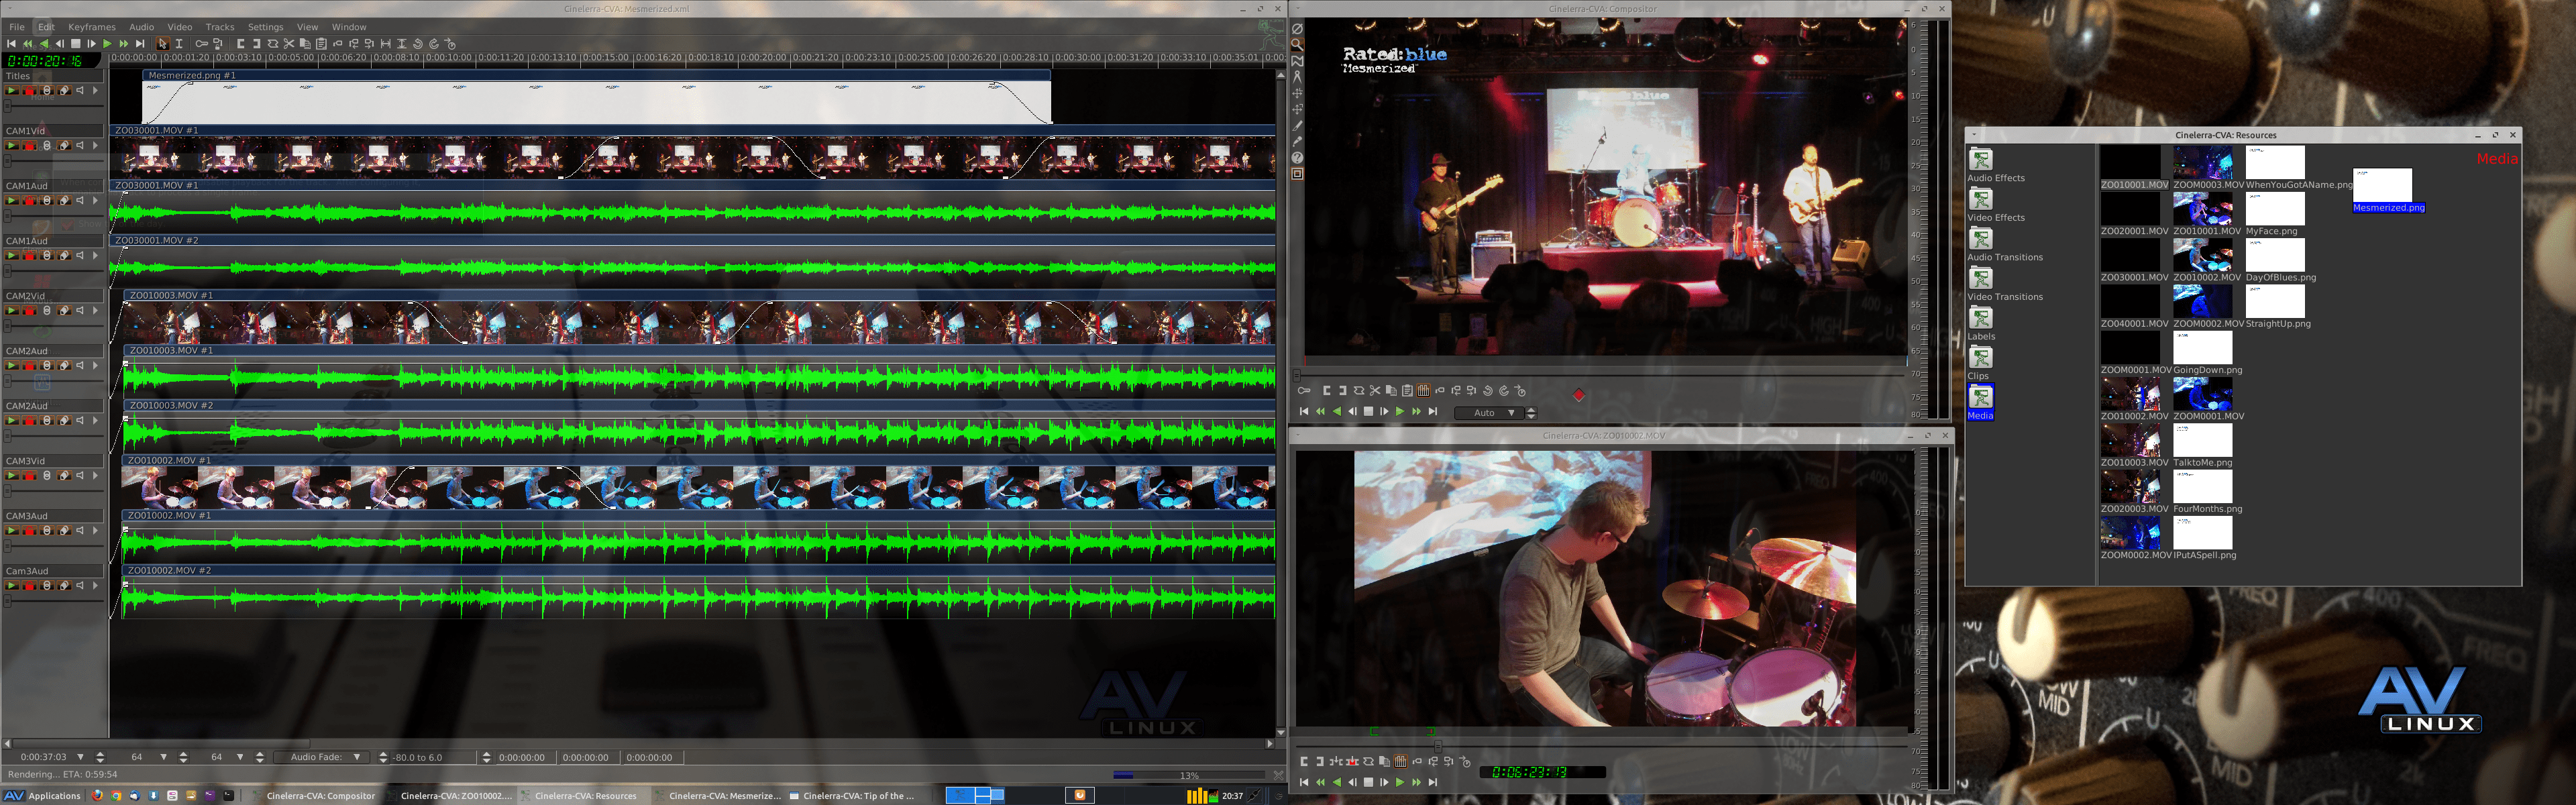The height and width of the screenshot is (805, 2576).
Task: Toggle the red arm-record lock on CAM1Vid track
Action: (x=29, y=146)
